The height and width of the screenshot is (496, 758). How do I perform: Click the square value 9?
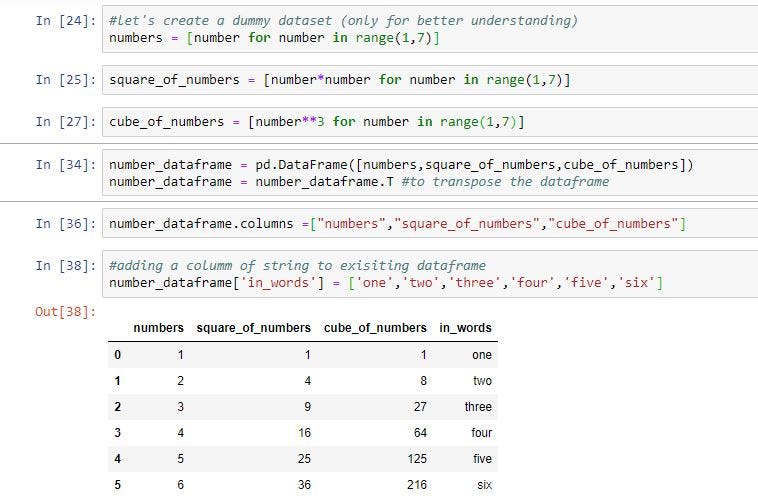pos(307,407)
